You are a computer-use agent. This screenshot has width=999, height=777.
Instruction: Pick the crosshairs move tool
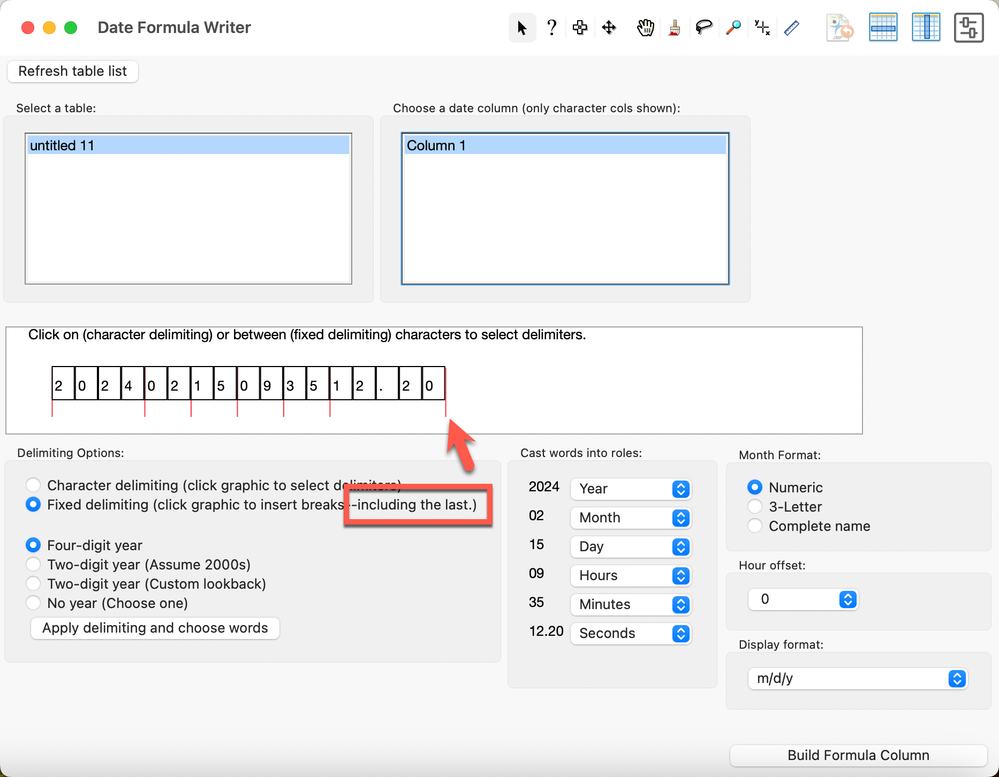(x=609, y=27)
